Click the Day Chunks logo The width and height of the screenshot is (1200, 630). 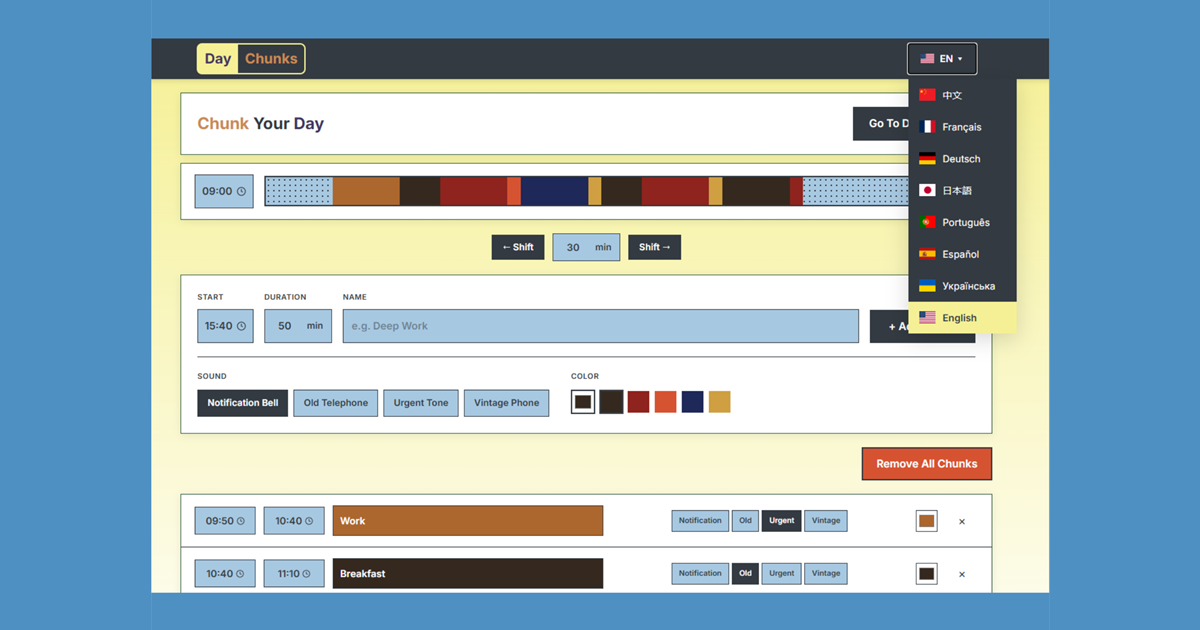coord(251,59)
